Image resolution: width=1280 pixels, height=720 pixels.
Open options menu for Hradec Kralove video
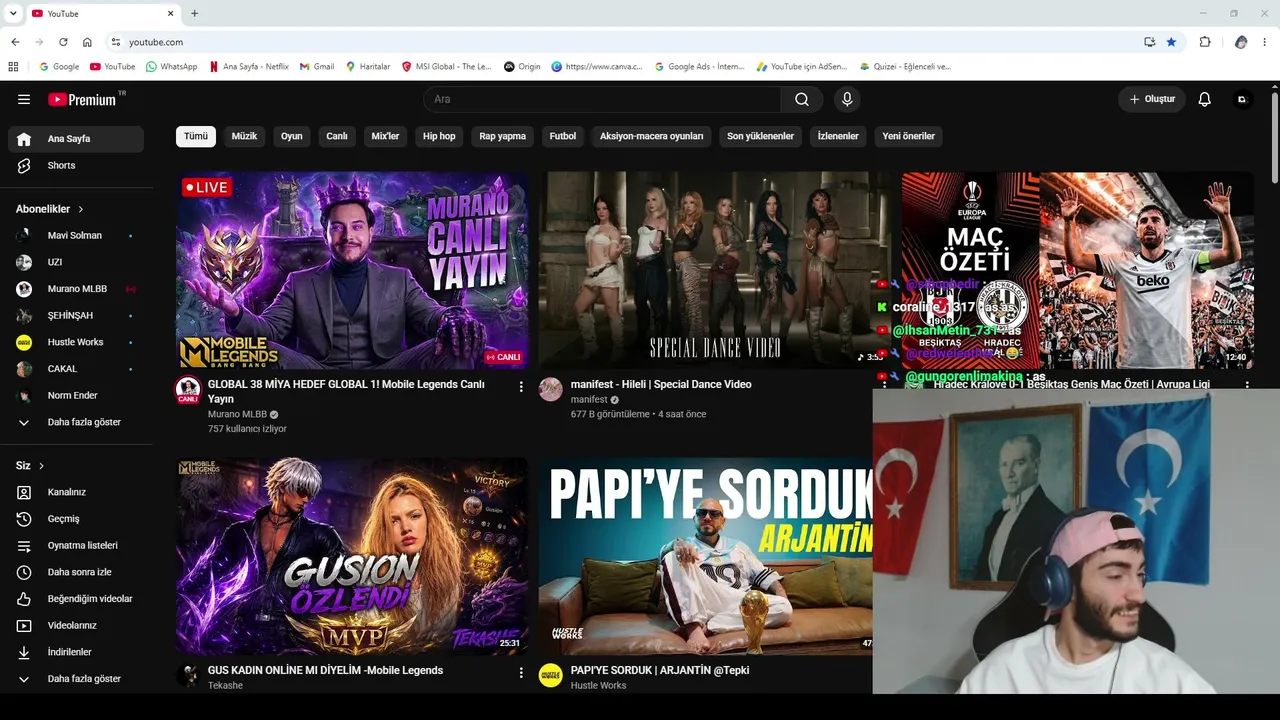[1247, 385]
